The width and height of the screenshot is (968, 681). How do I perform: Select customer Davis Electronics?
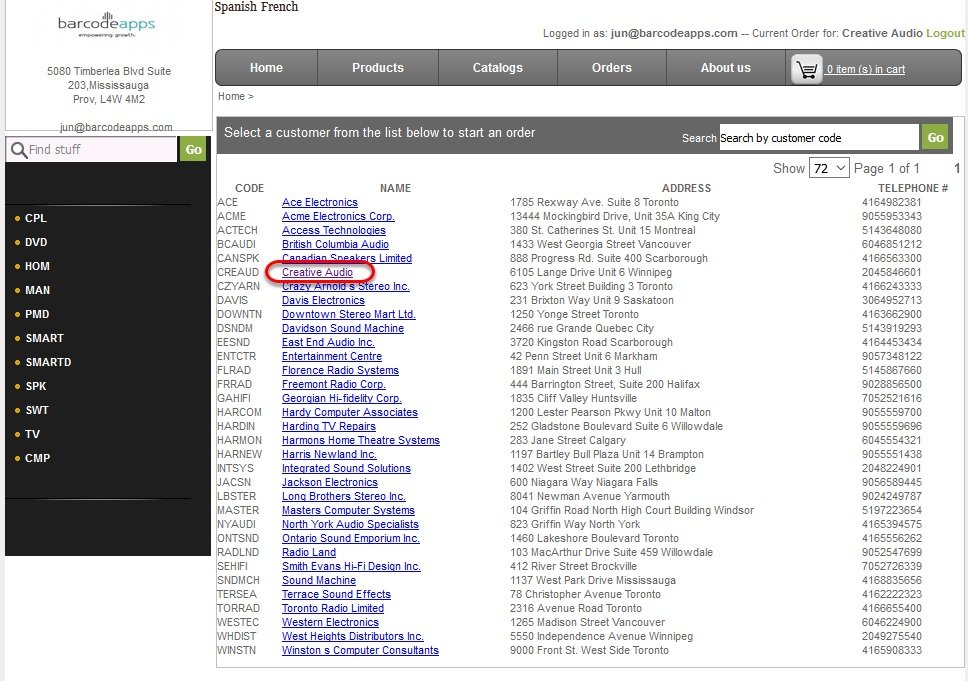[323, 301]
